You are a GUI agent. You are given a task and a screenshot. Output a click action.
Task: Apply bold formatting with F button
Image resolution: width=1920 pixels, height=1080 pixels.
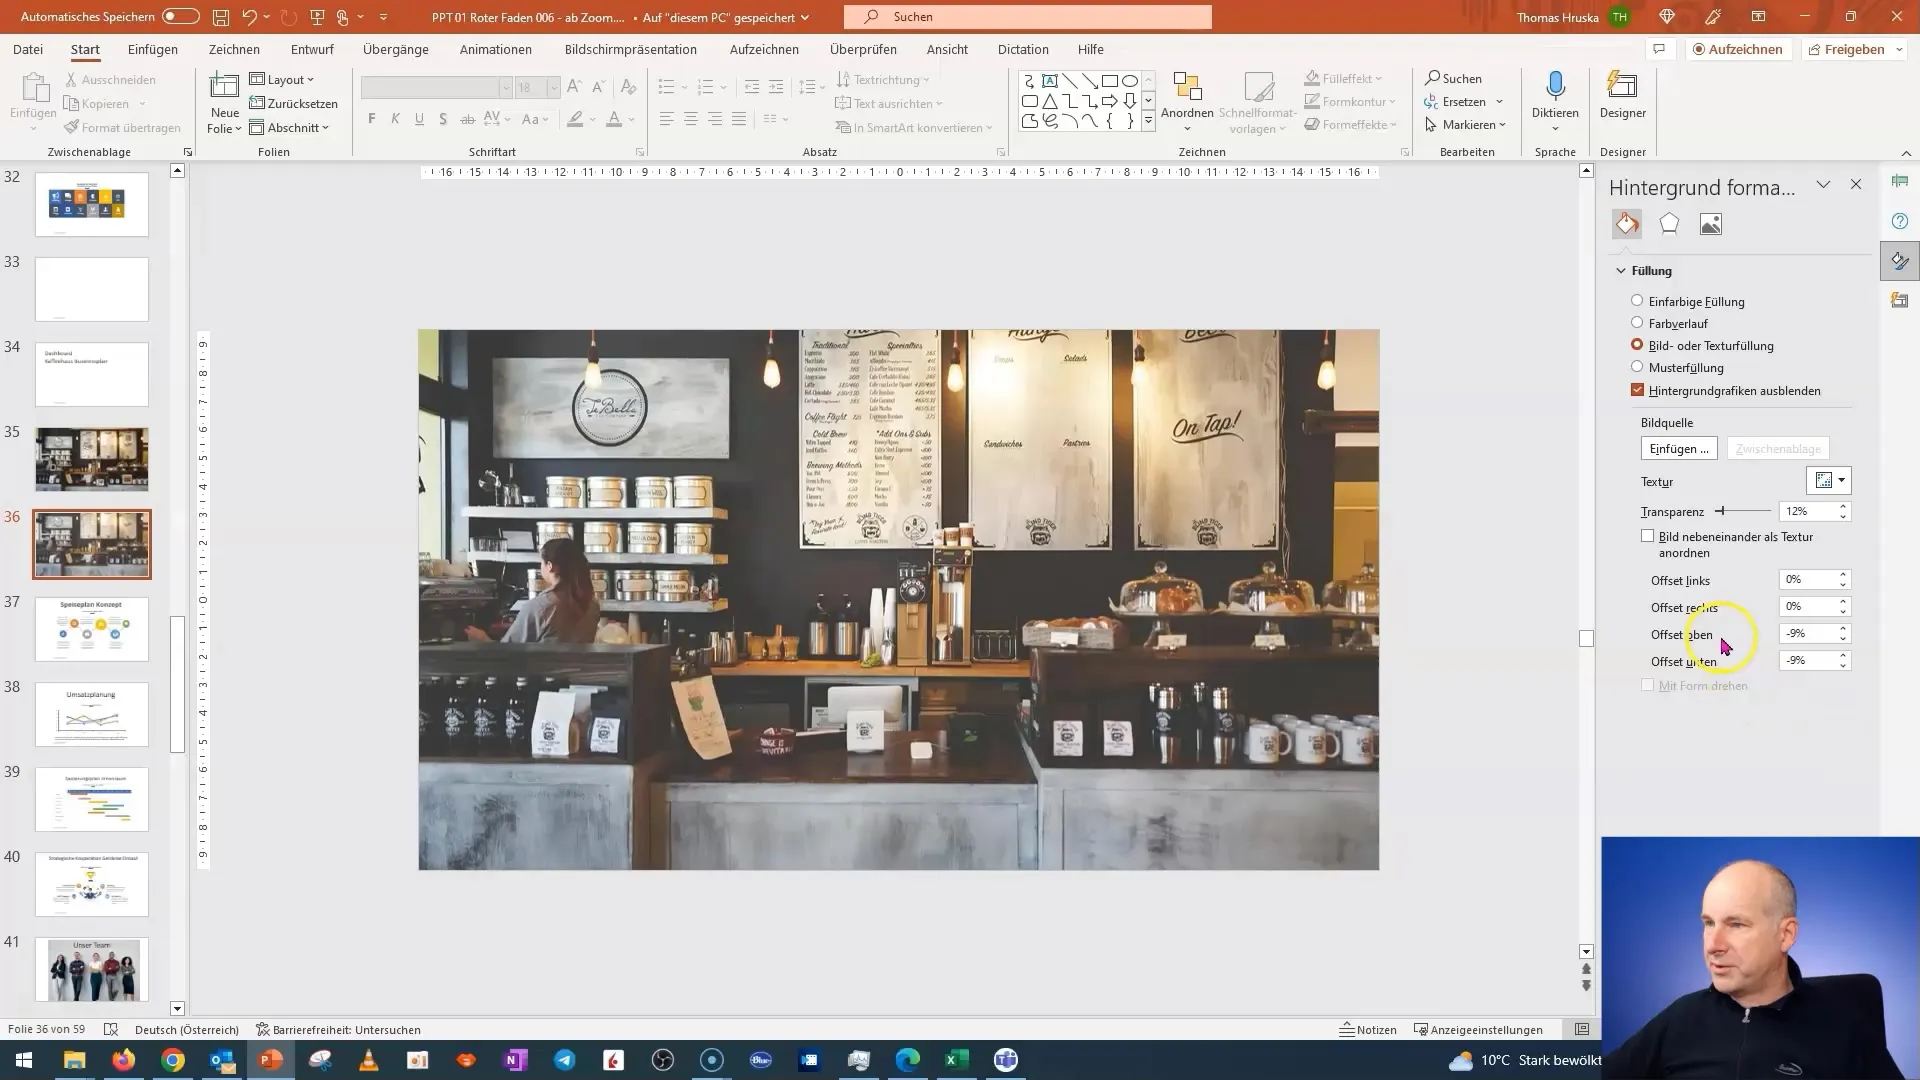(x=372, y=119)
